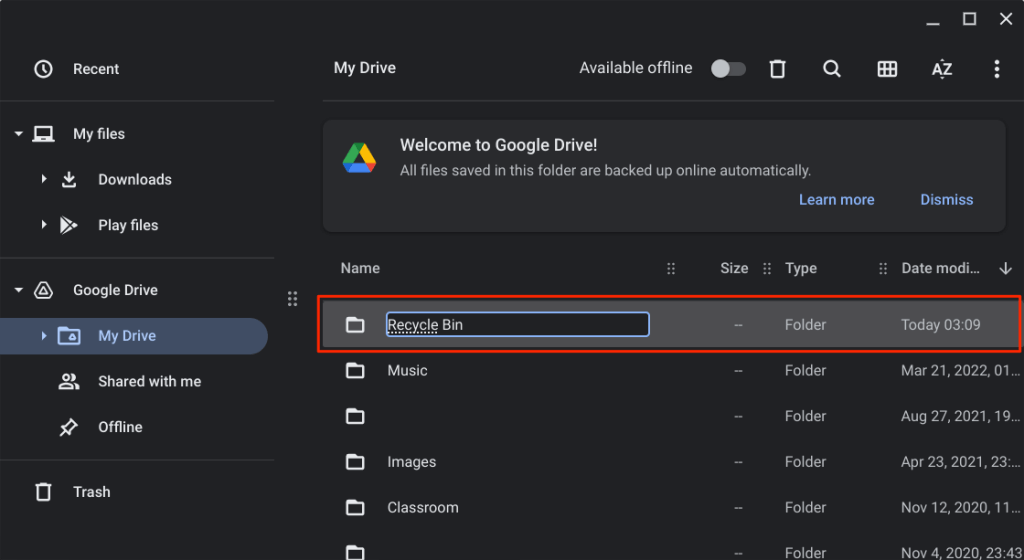1024x560 pixels.
Task: Expand the Downloads folder arrow
Action: point(43,180)
